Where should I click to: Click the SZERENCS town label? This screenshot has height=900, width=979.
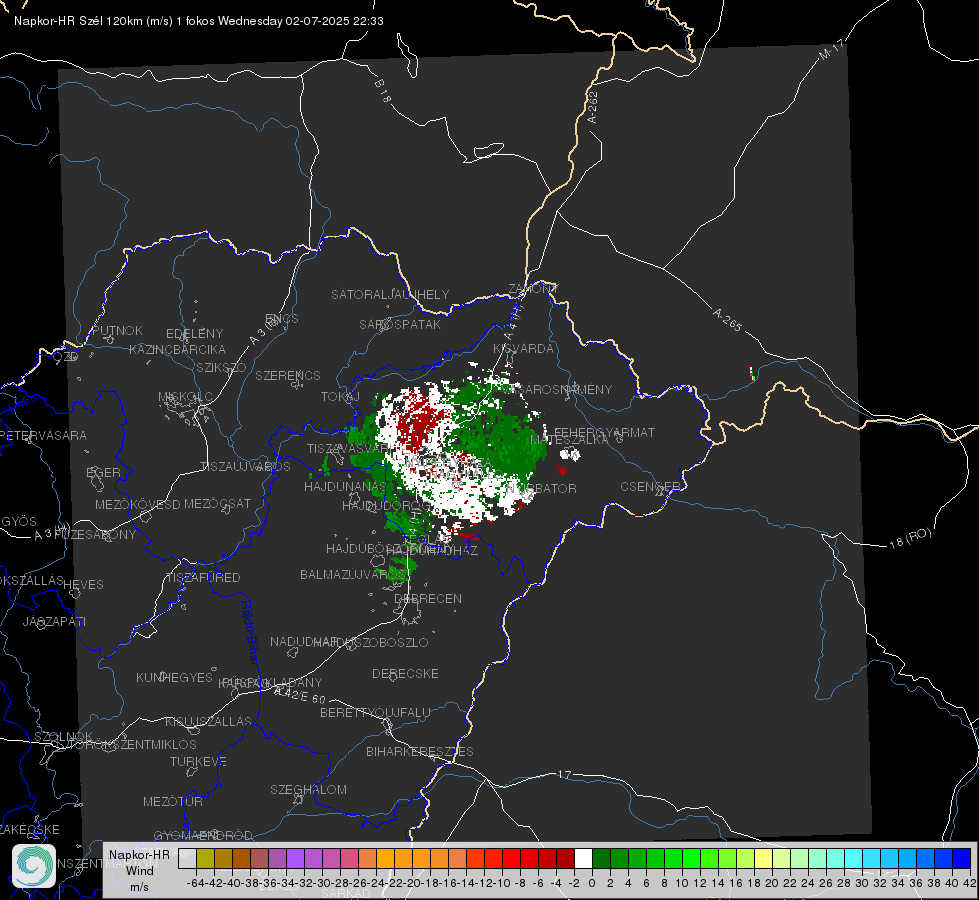pos(288,375)
